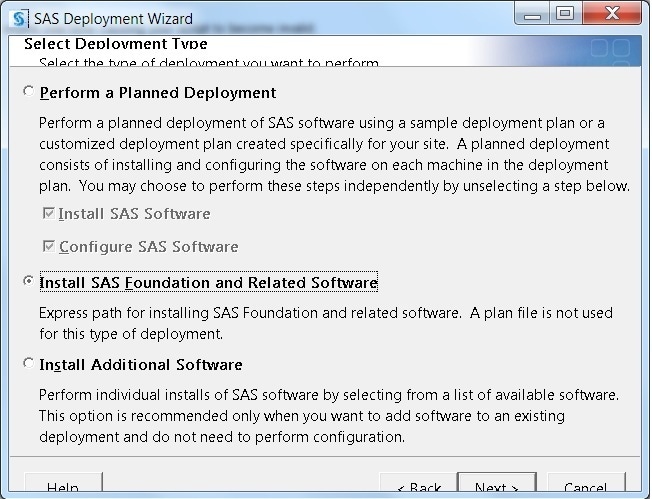Toggle the Install SAS Software checkbox
Viewport: 652px width, 499px height.
pos(48,214)
